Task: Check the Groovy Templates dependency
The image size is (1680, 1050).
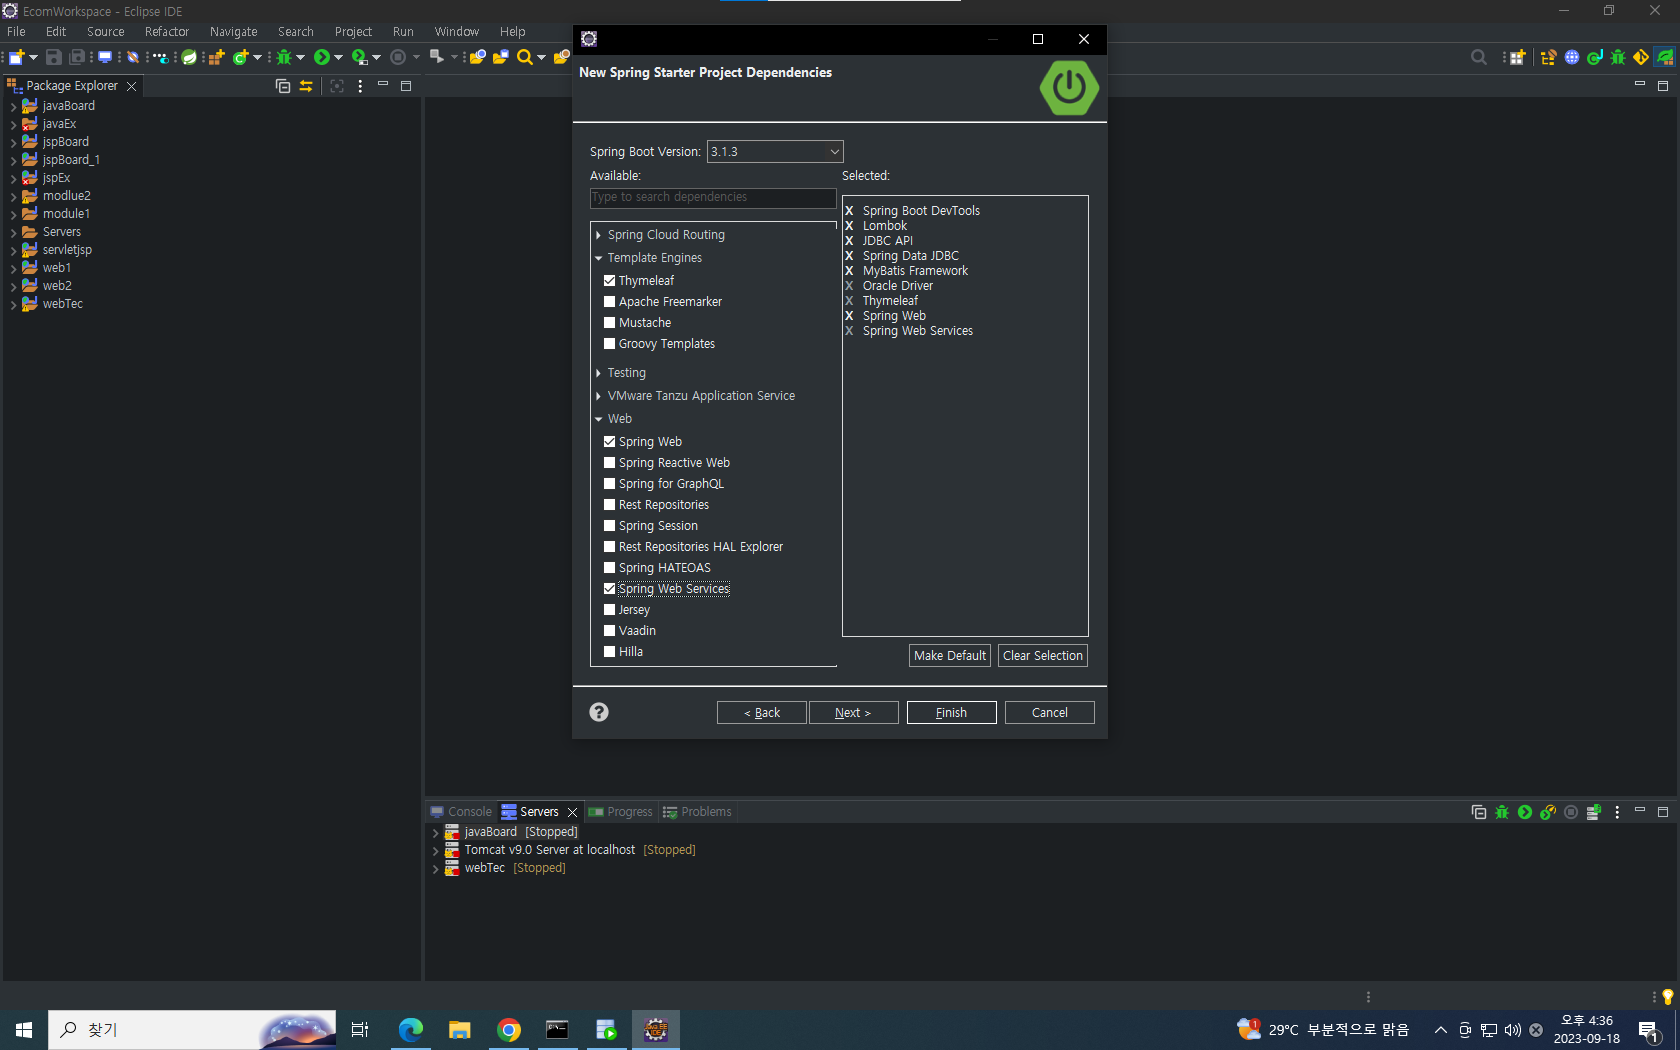Action: click(609, 344)
